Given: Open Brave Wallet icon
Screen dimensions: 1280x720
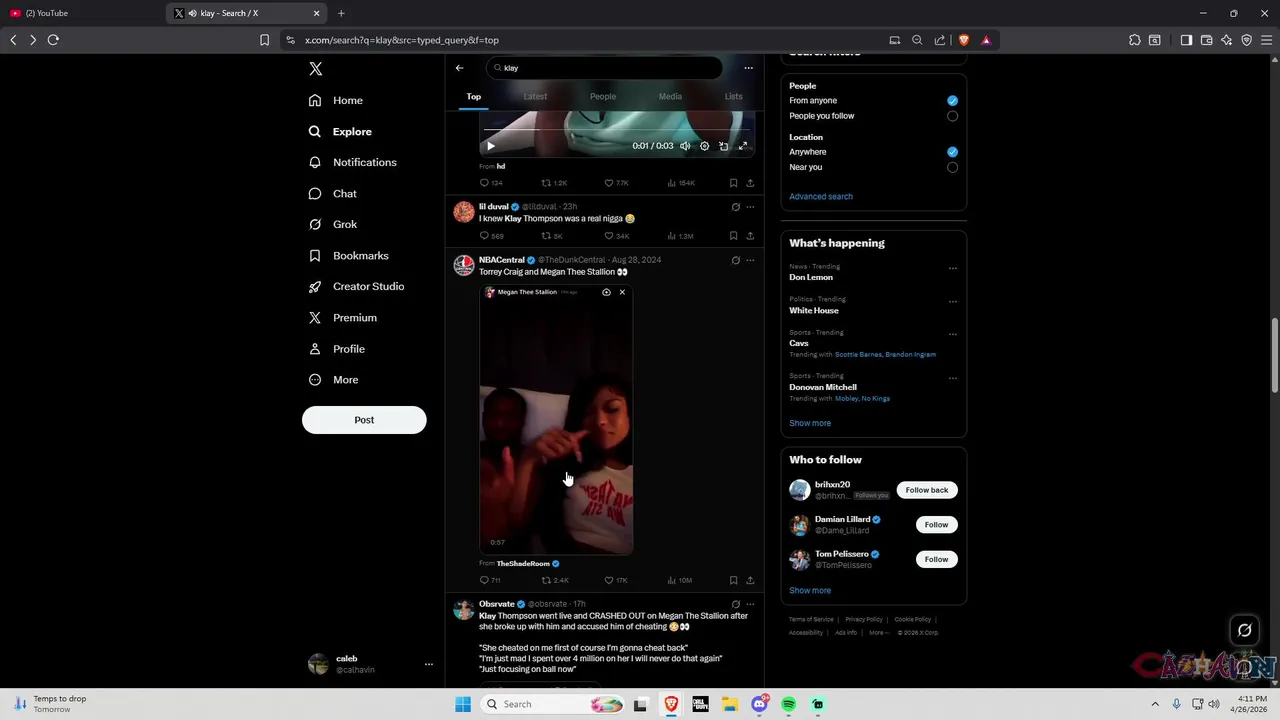Looking at the screenshot, I should pos(1207,40).
